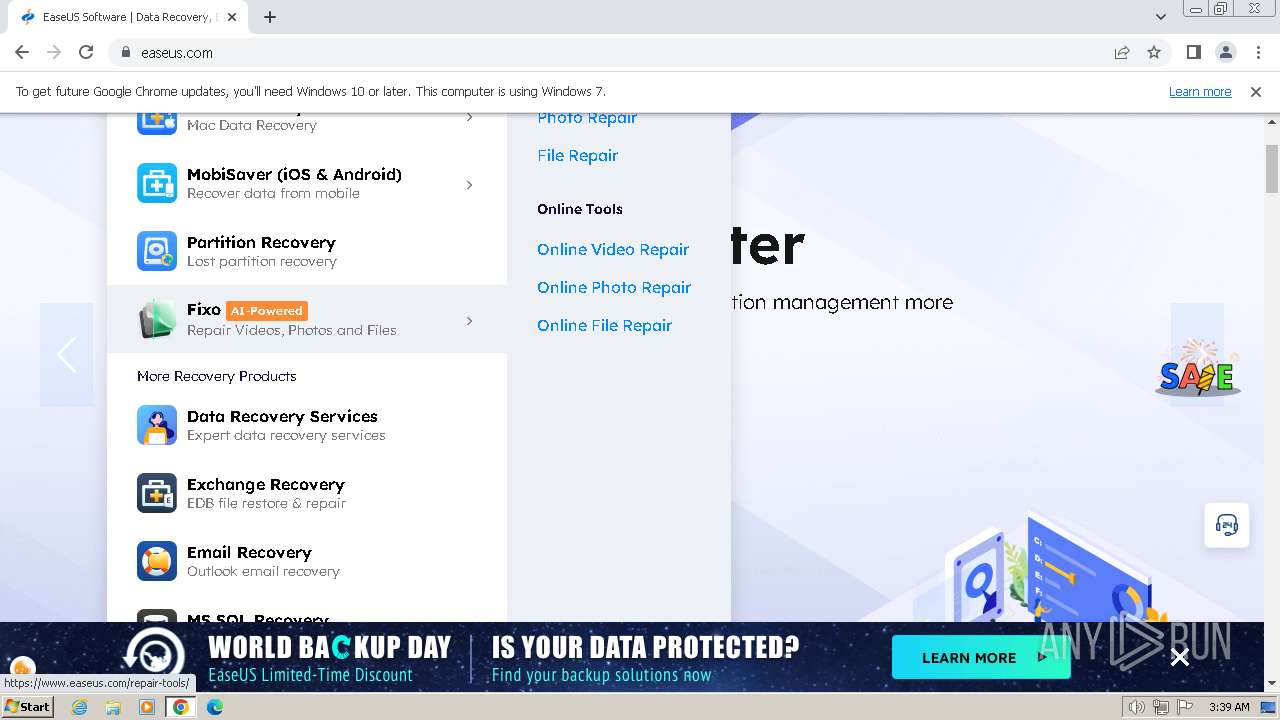Open Windows Explorer folder from taskbar
The image size is (1280, 720).
[113, 707]
